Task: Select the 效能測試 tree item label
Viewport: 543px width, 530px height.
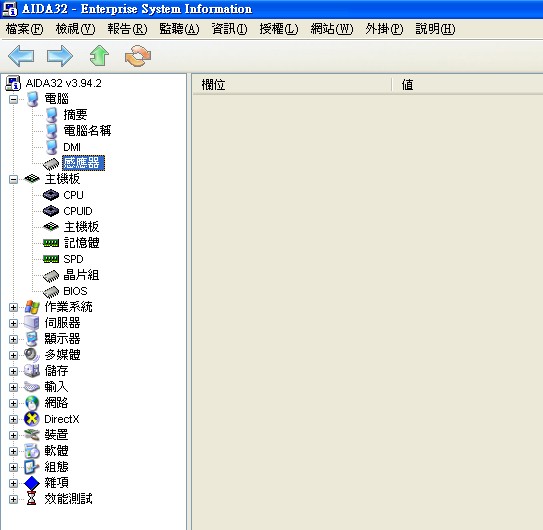Action: [69, 499]
